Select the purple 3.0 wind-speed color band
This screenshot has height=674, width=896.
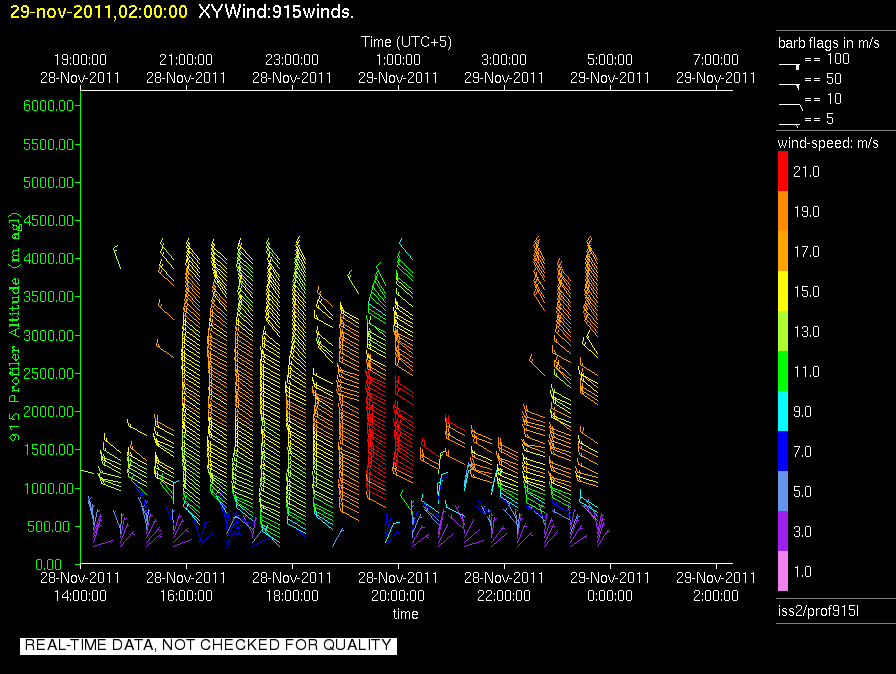click(x=783, y=531)
